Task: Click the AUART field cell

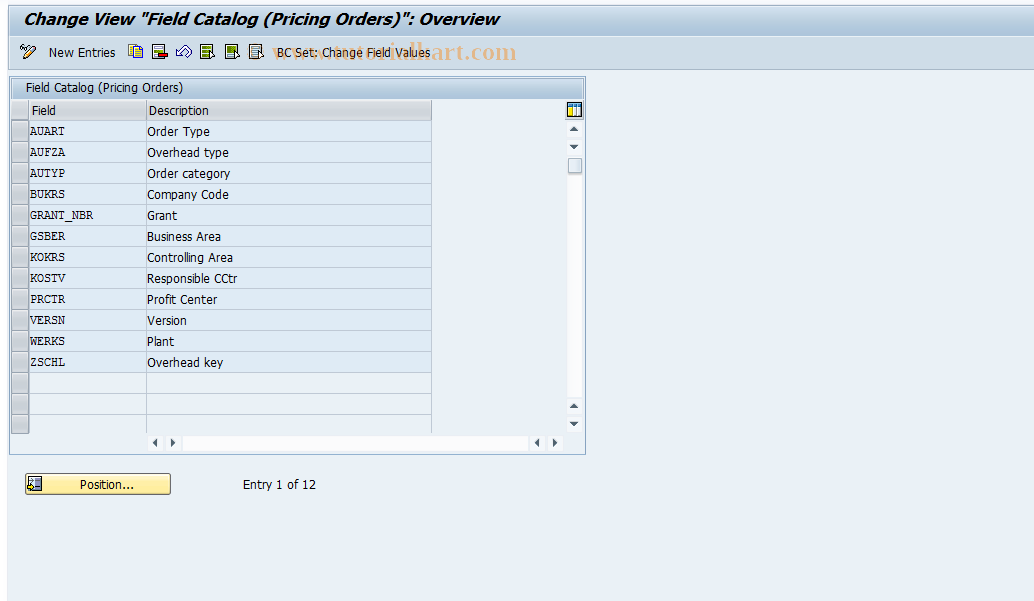Action: click(87, 131)
